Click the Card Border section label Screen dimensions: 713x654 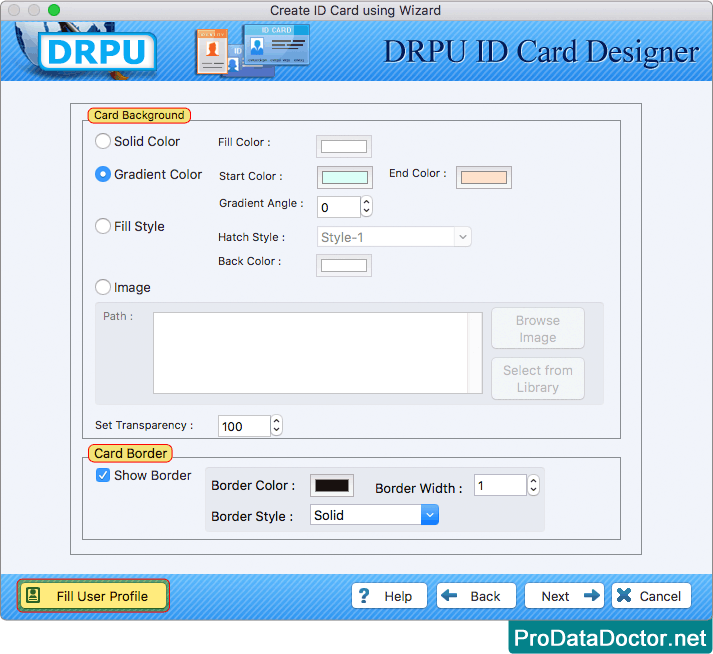(x=131, y=453)
